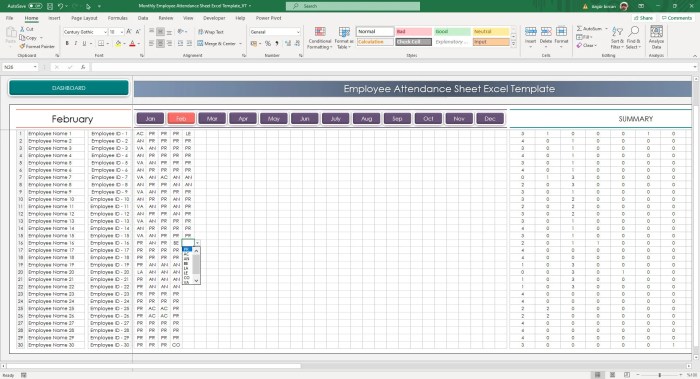Go to the DASHBOARD button

(x=69, y=88)
